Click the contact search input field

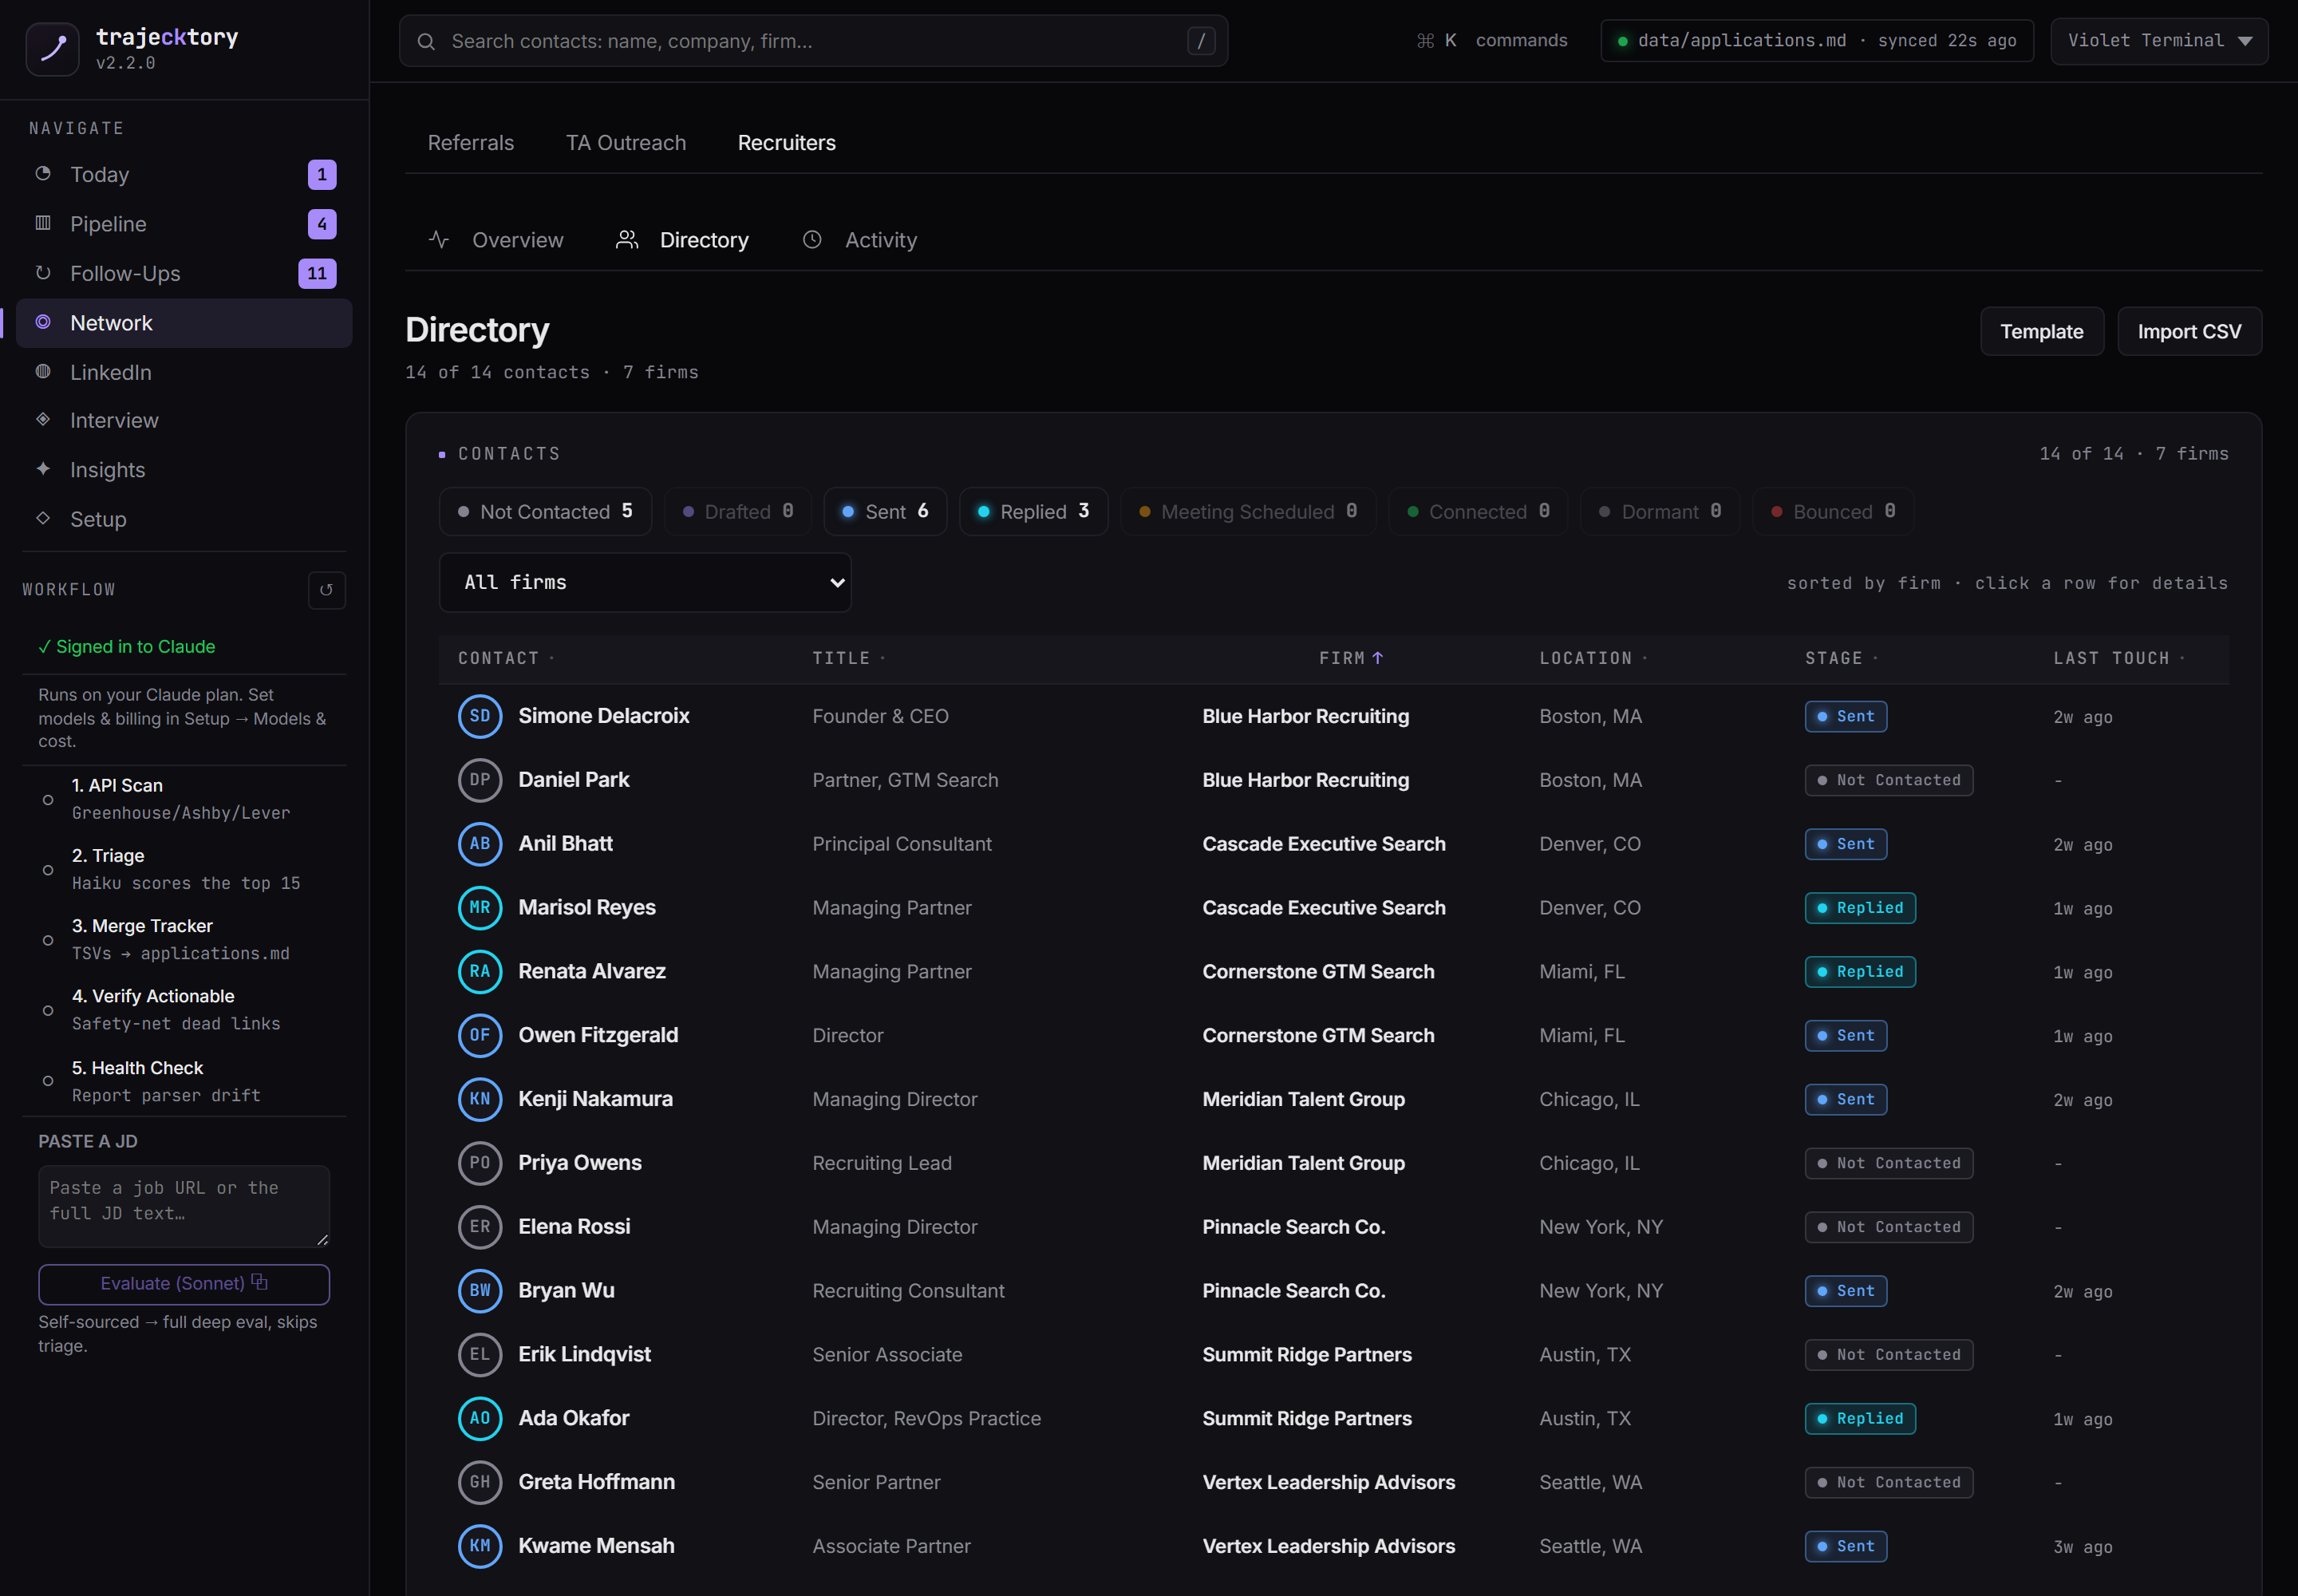click(x=813, y=41)
